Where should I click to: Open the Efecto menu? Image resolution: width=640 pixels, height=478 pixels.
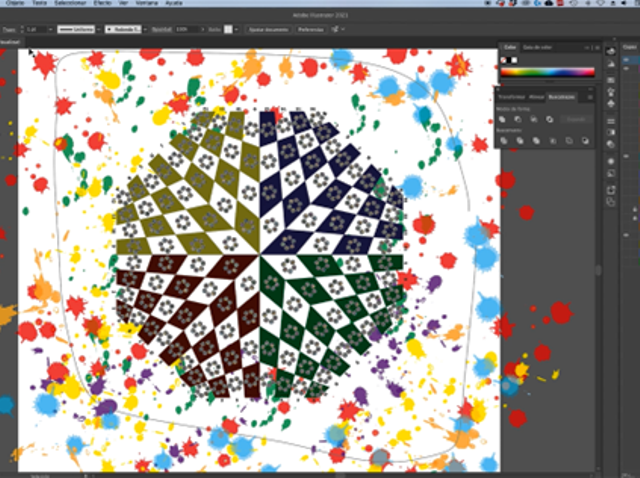[102, 2]
